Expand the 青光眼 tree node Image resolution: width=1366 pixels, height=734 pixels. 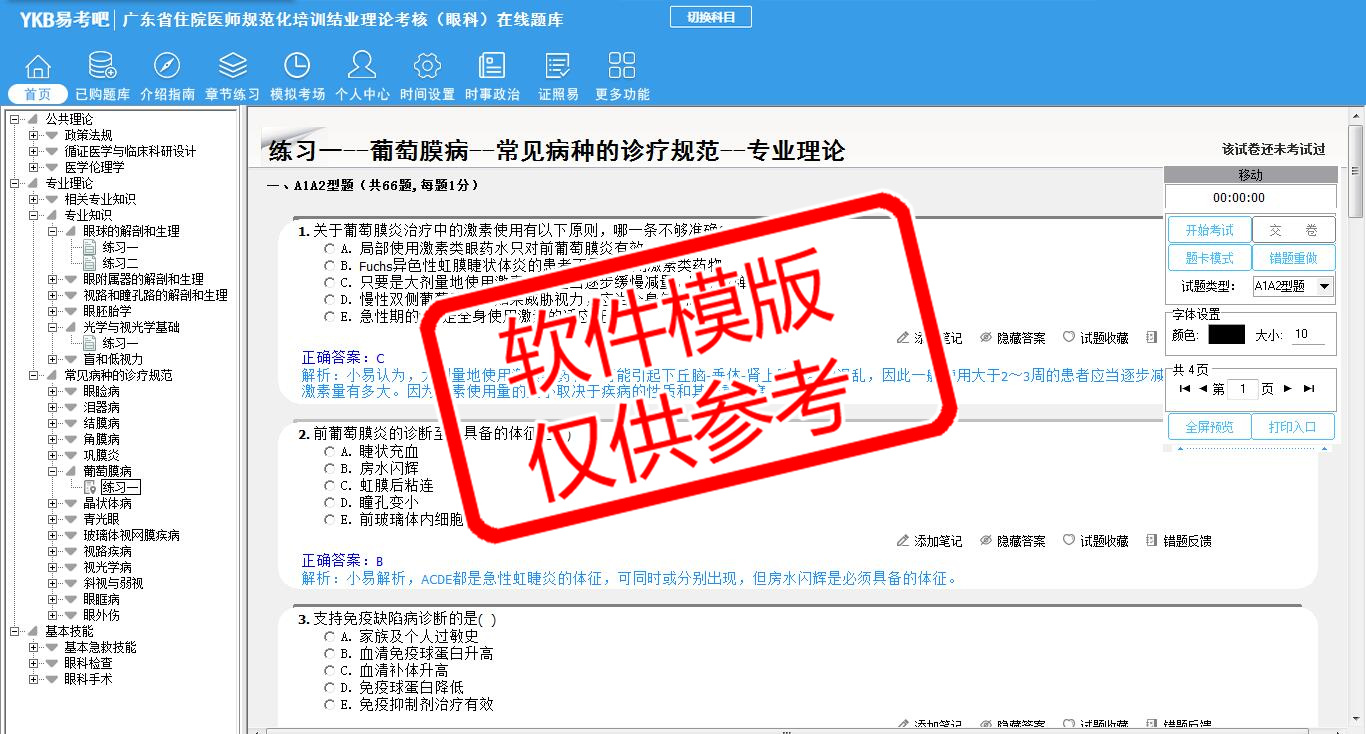[53, 519]
